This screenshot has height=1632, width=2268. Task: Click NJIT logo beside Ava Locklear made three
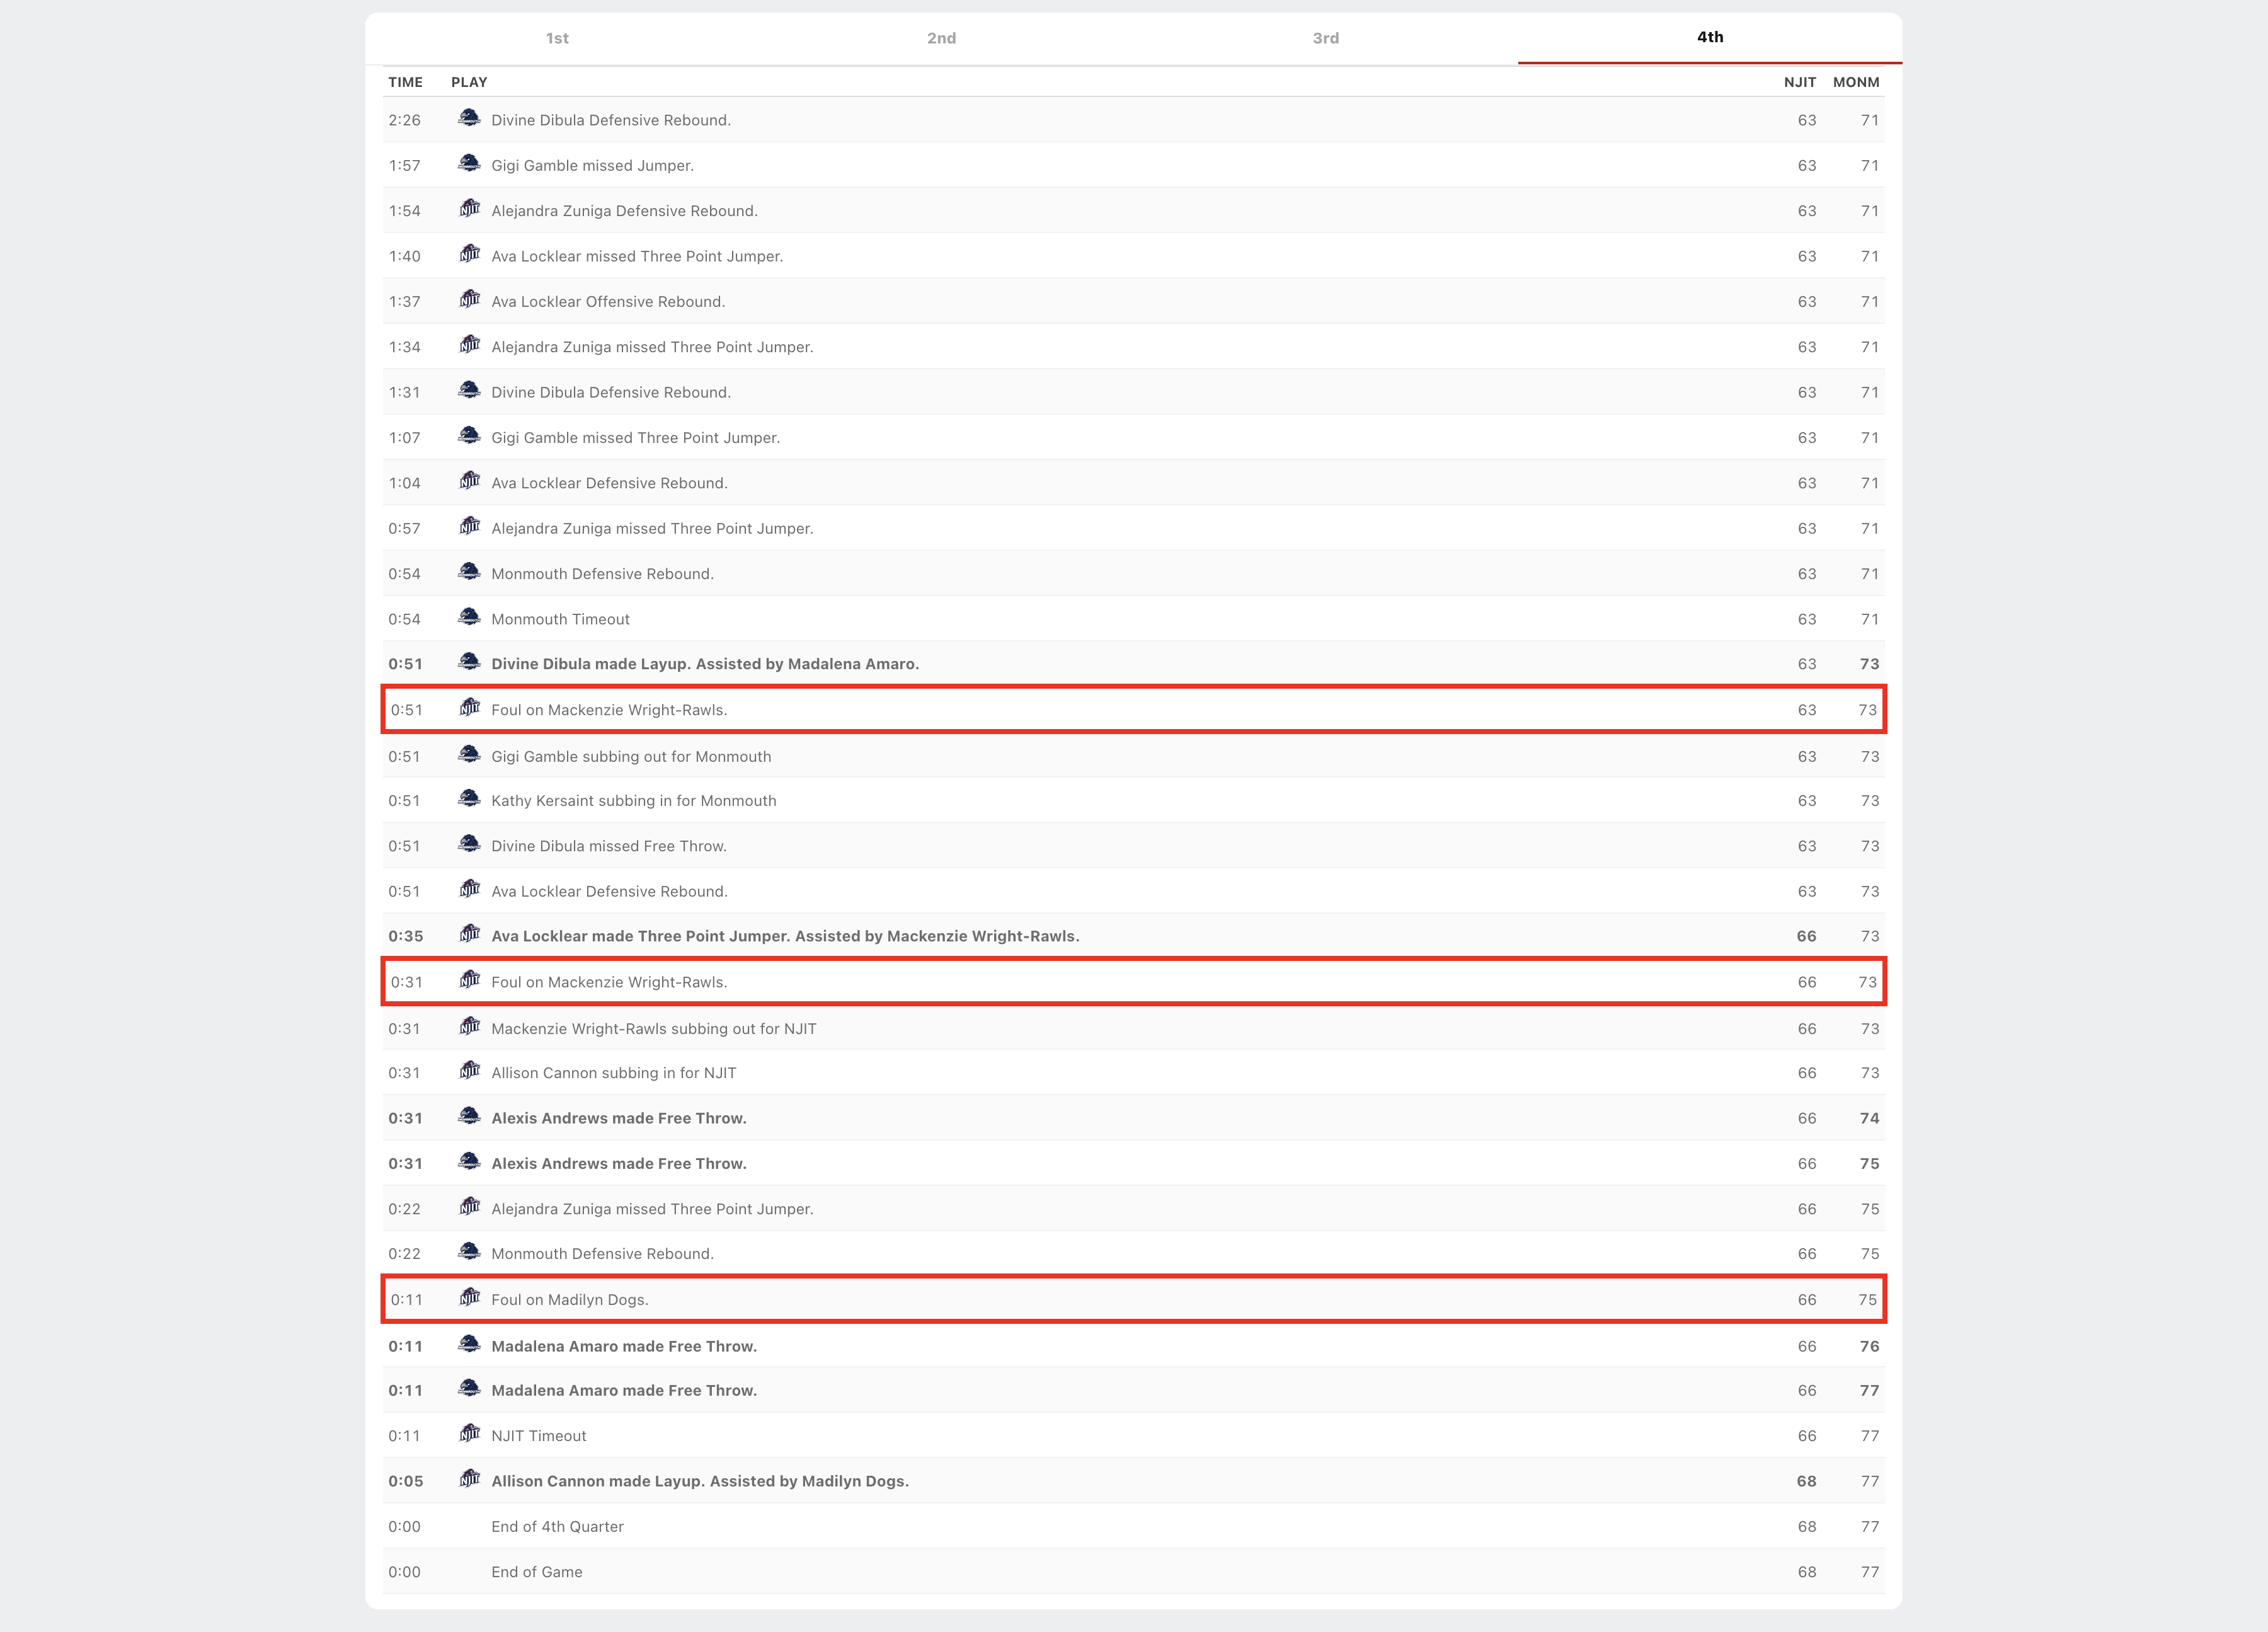tap(469, 934)
